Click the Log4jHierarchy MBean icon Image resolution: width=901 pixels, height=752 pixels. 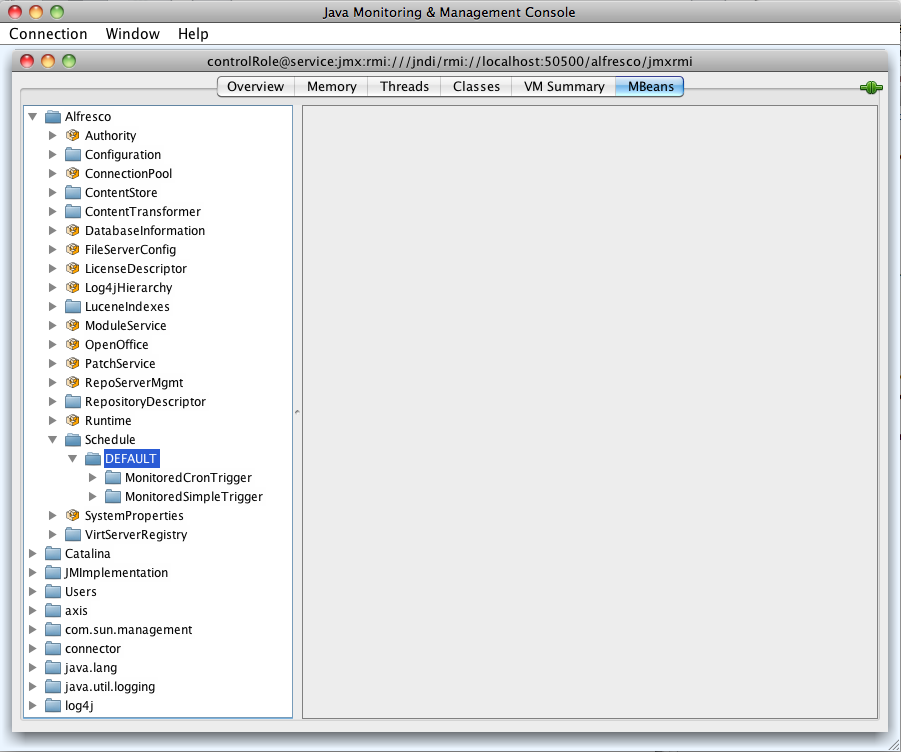(x=72, y=287)
